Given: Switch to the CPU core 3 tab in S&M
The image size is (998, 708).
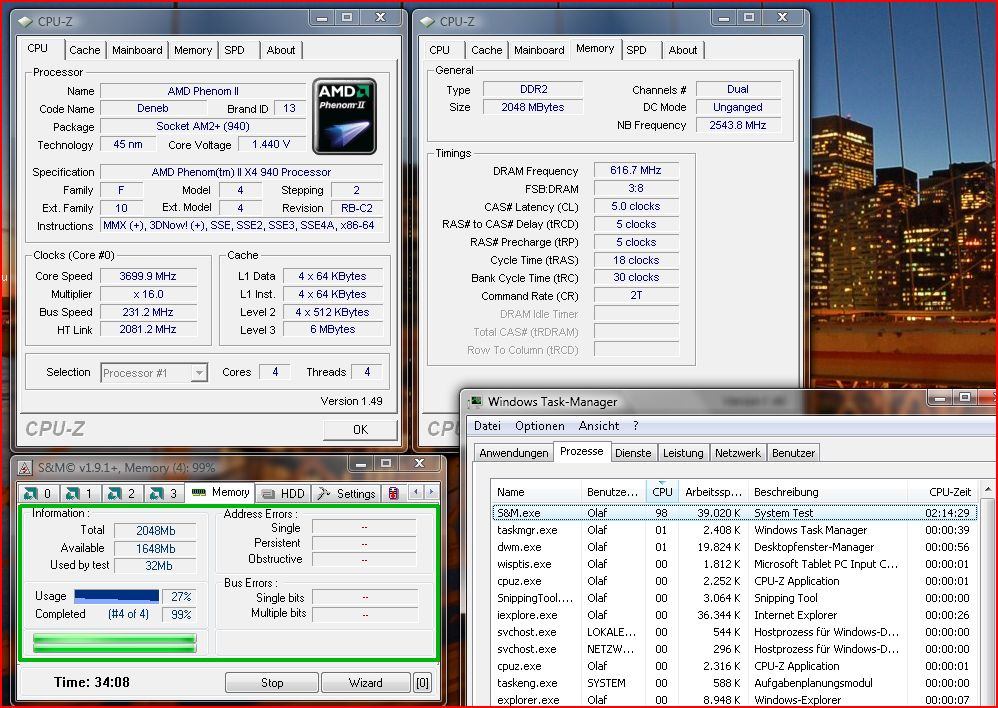Looking at the screenshot, I should pyautogui.click(x=164, y=493).
